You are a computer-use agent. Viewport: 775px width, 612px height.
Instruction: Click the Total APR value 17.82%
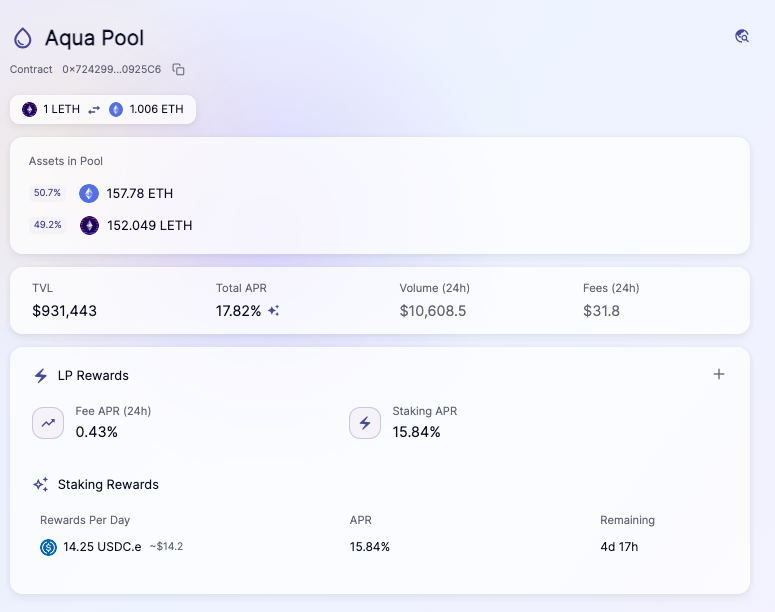[238, 311]
